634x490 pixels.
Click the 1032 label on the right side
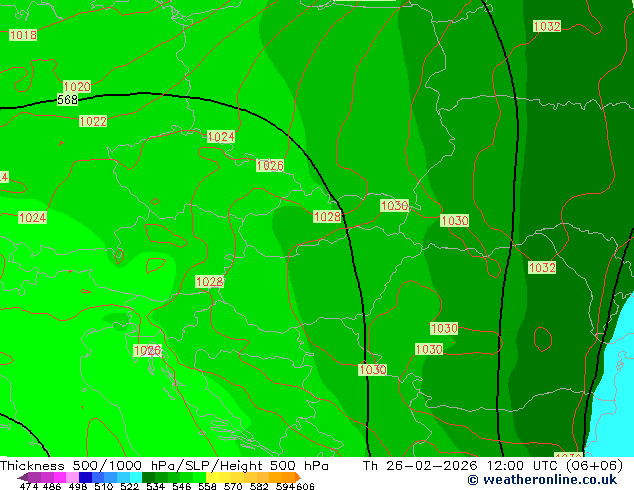point(542,268)
